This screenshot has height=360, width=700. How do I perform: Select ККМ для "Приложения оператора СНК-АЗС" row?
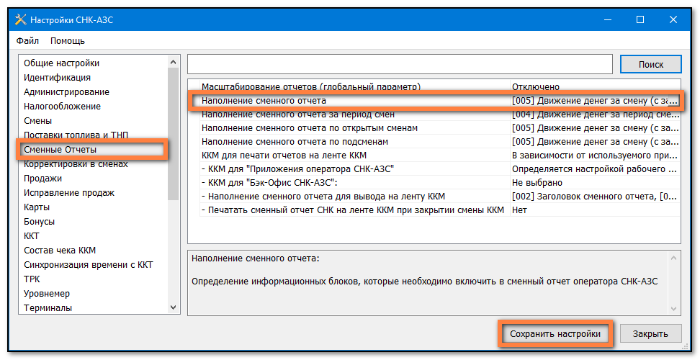coord(440,169)
